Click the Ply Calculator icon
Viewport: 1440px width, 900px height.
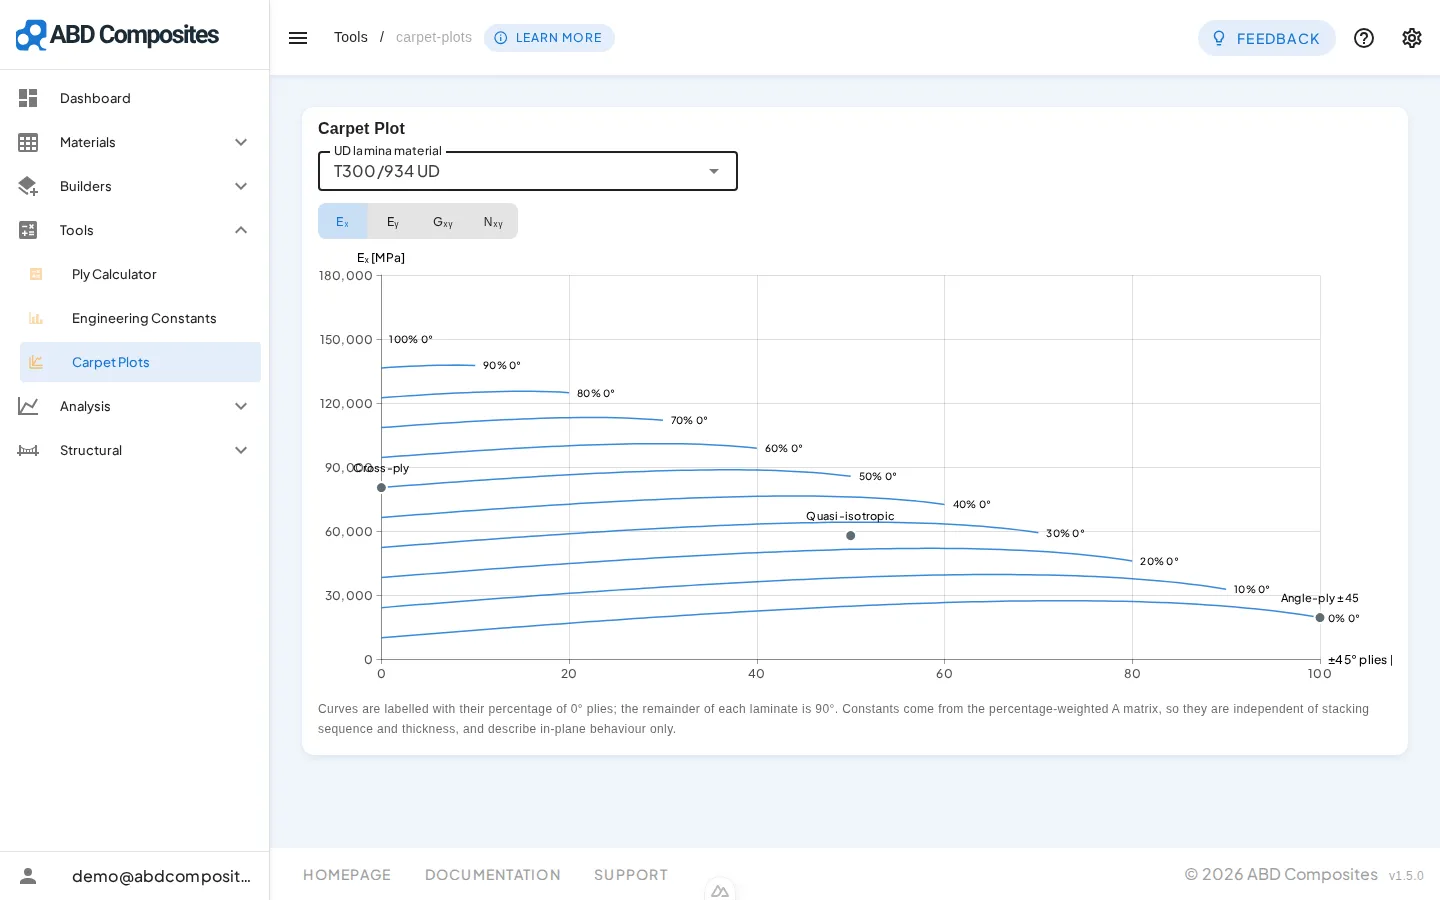coord(36,274)
